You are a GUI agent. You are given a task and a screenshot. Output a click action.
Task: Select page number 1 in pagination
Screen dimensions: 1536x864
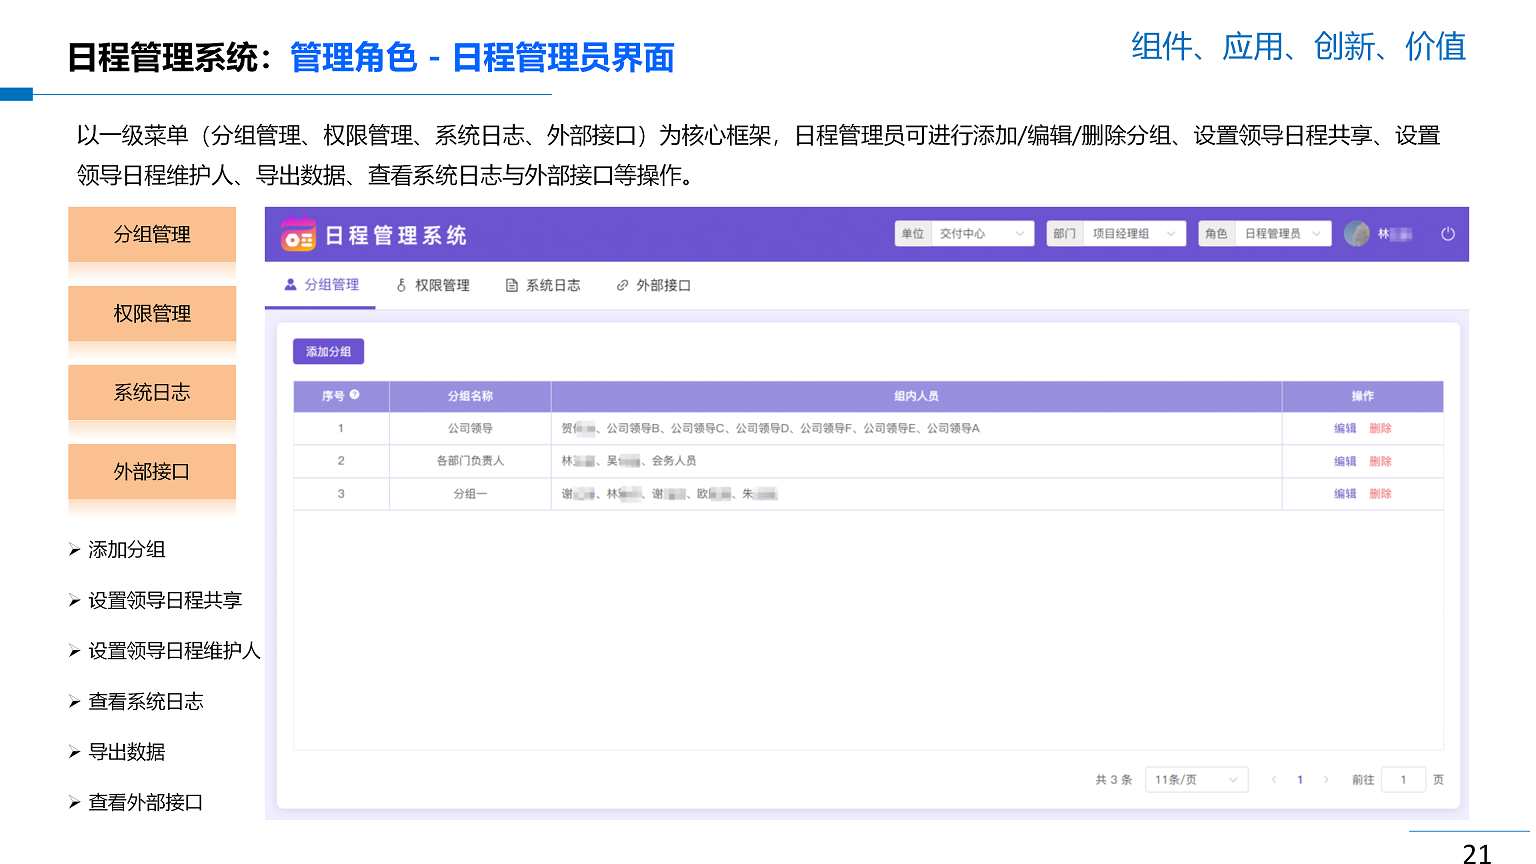pos(1300,780)
